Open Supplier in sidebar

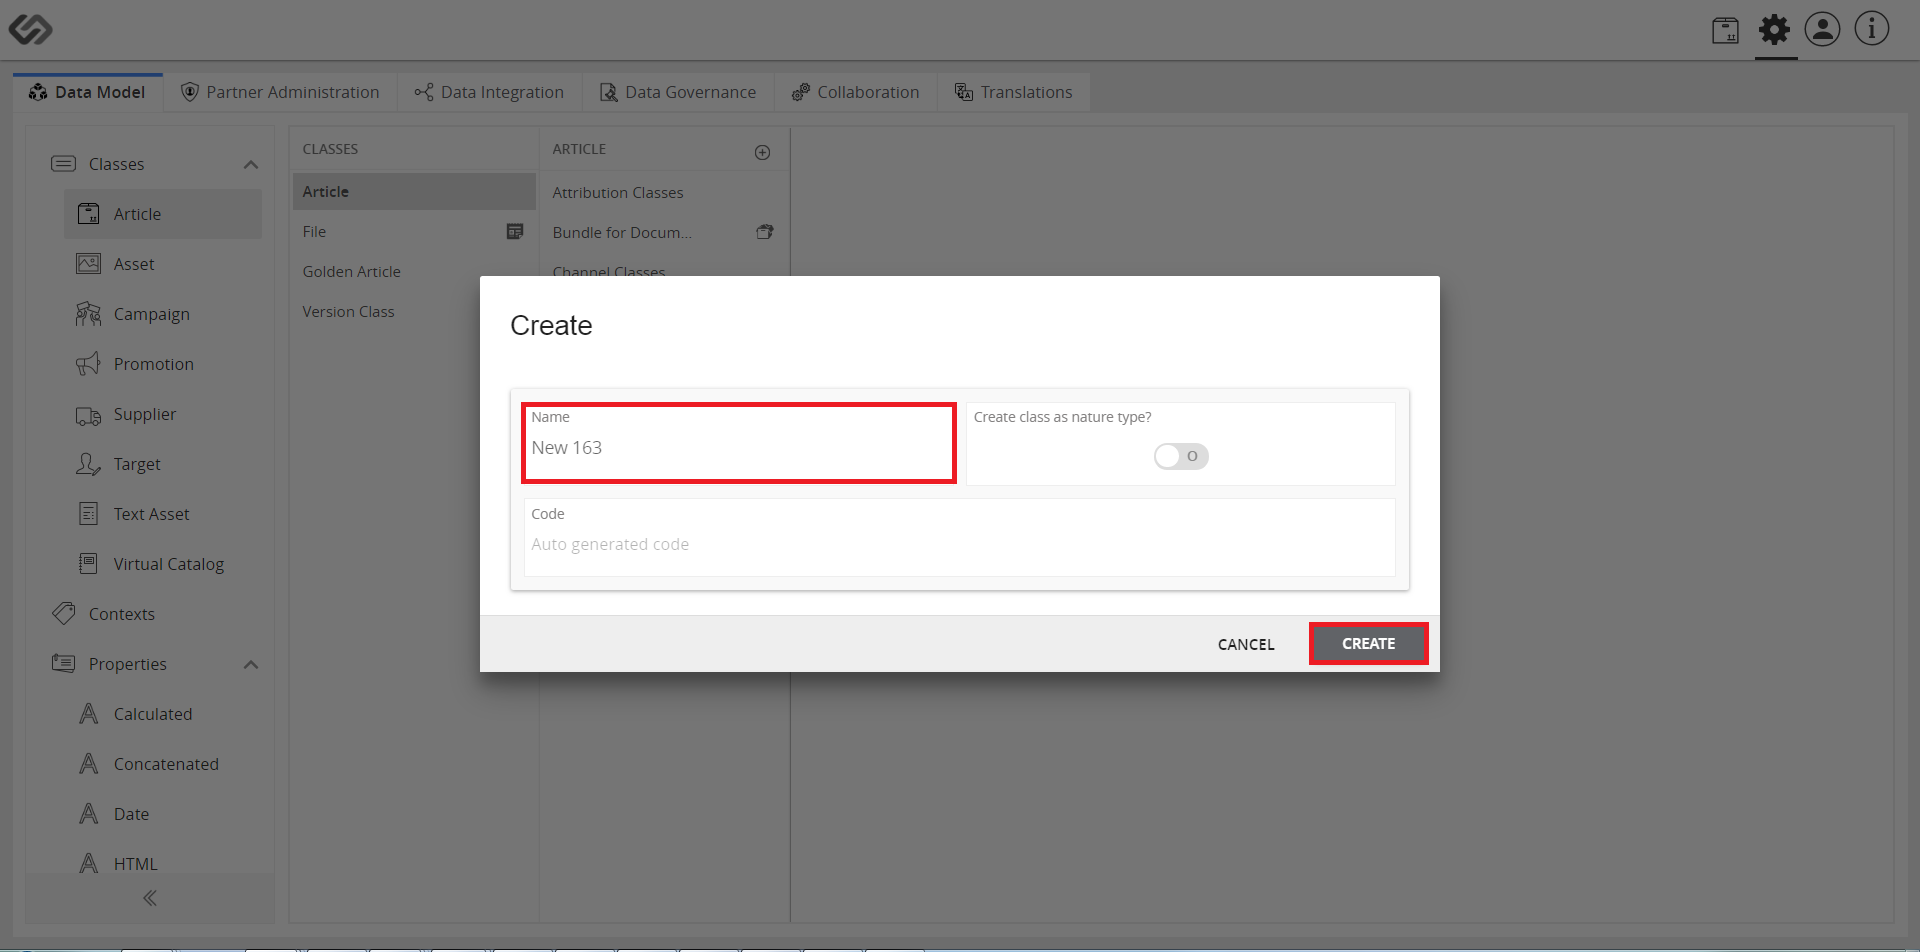tap(163, 414)
